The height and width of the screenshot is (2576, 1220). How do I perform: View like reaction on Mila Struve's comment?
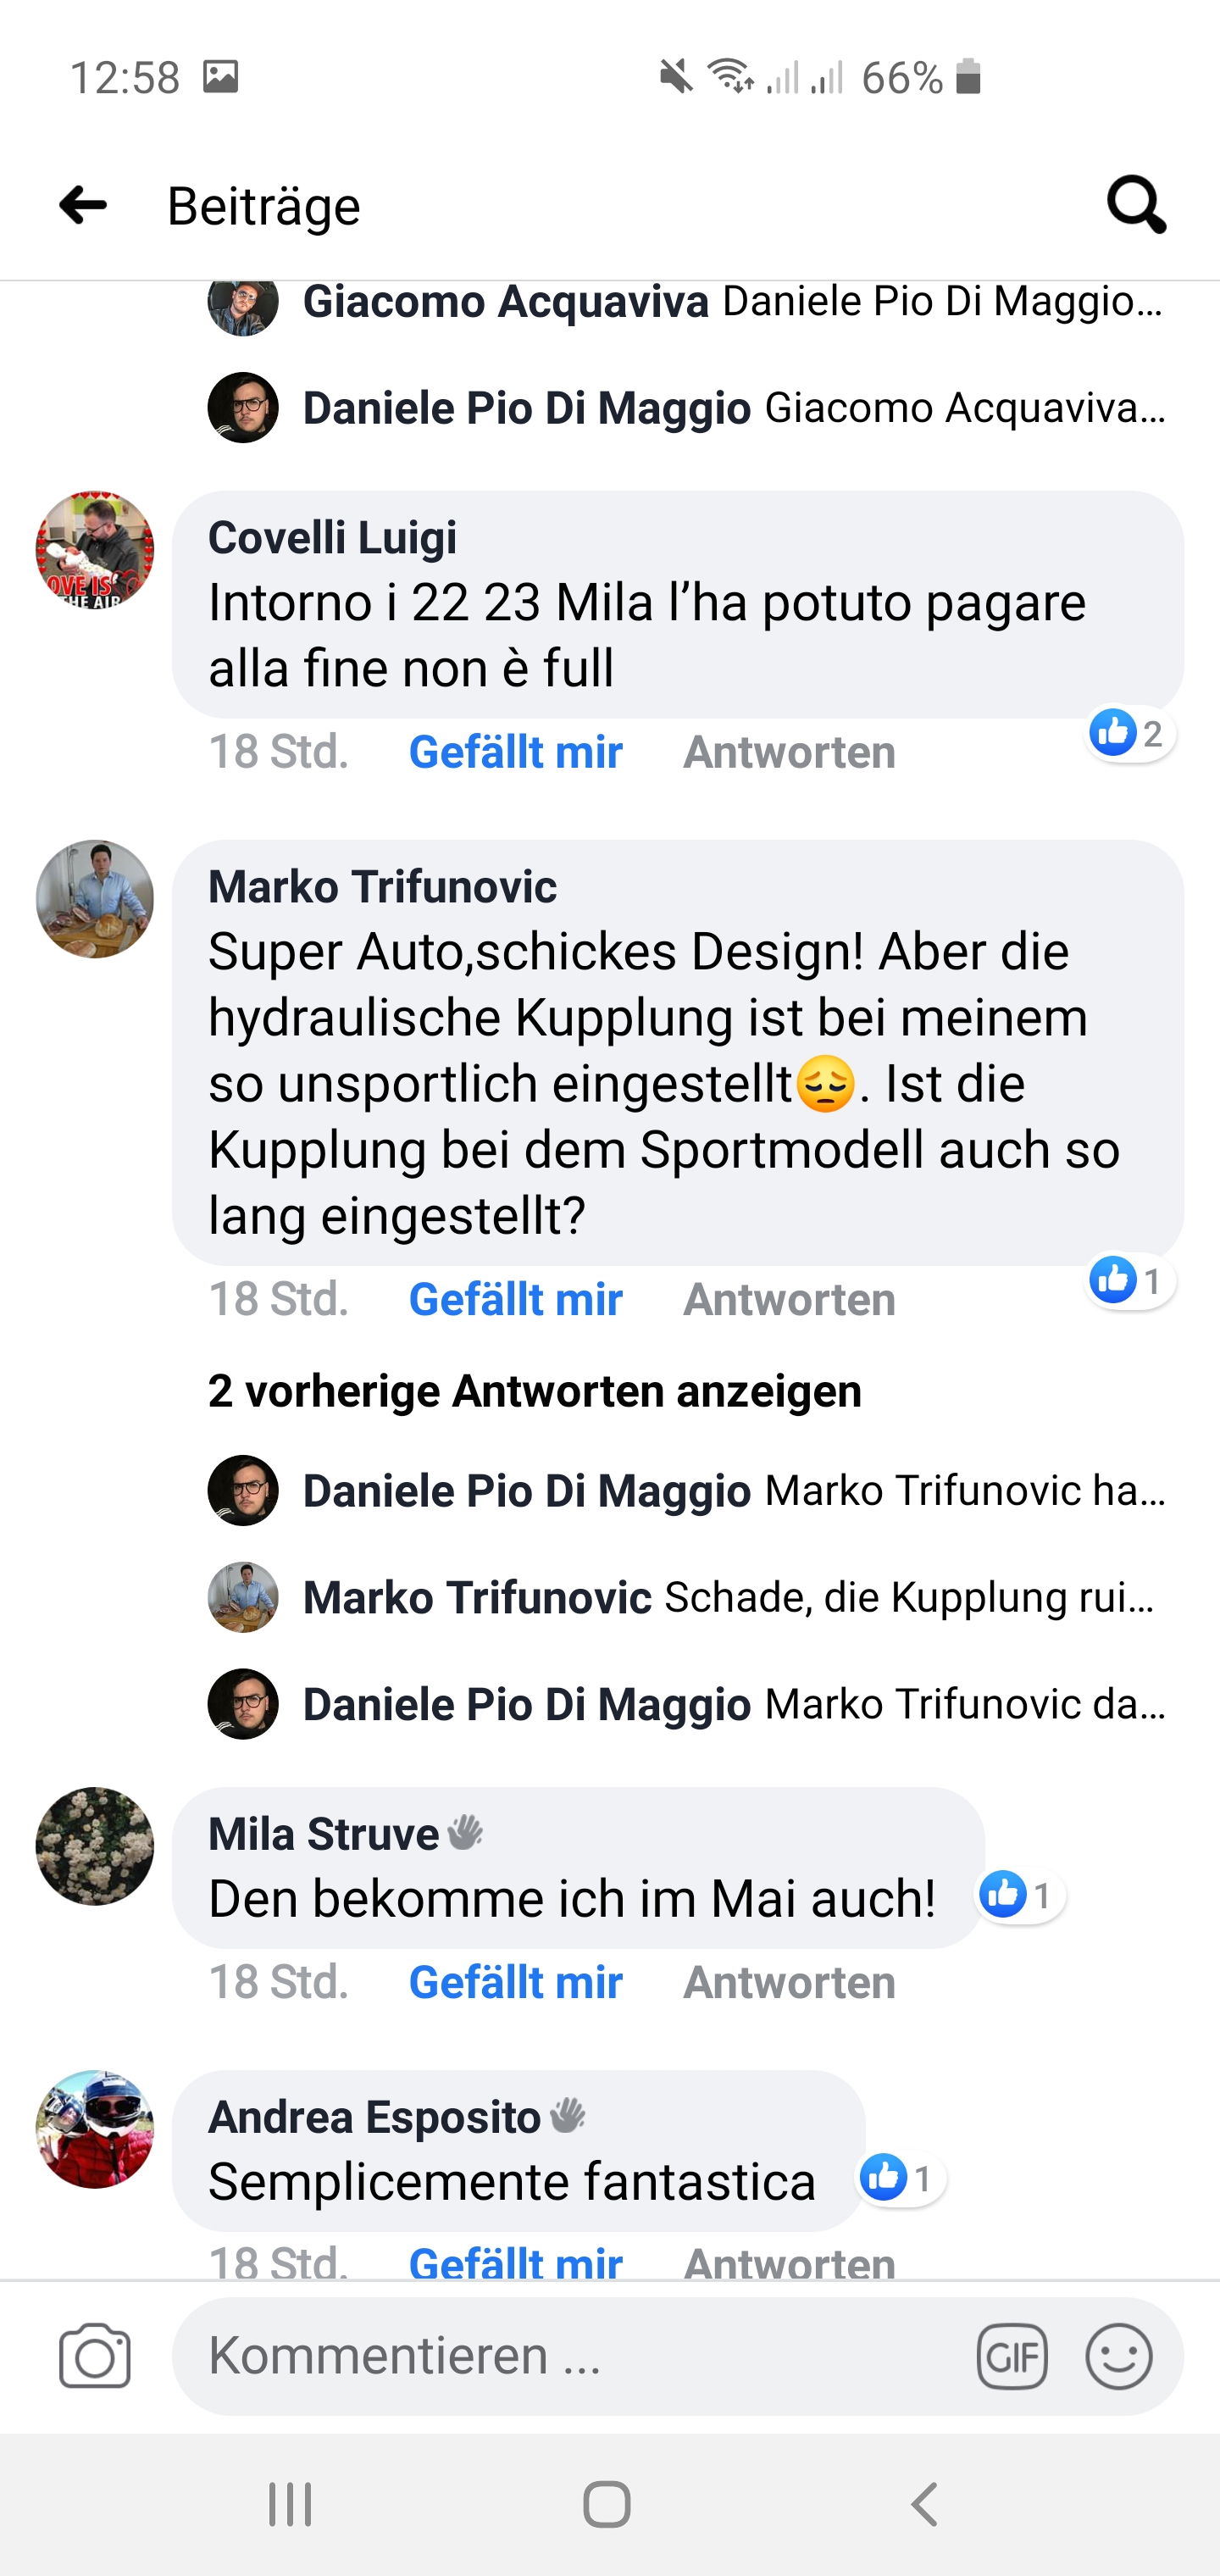click(x=1020, y=1895)
